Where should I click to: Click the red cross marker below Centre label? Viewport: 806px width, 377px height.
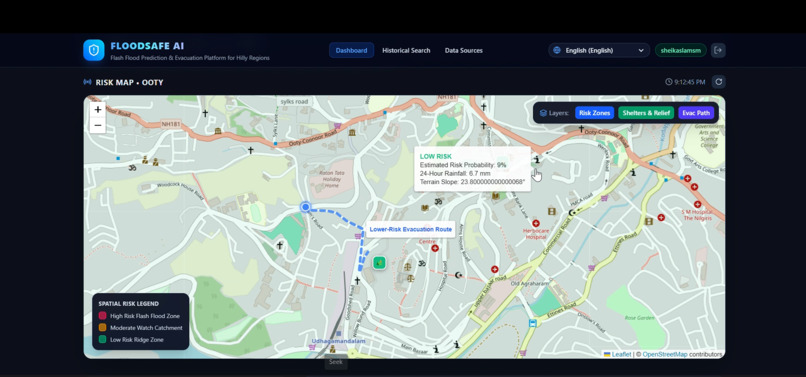(x=435, y=248)
